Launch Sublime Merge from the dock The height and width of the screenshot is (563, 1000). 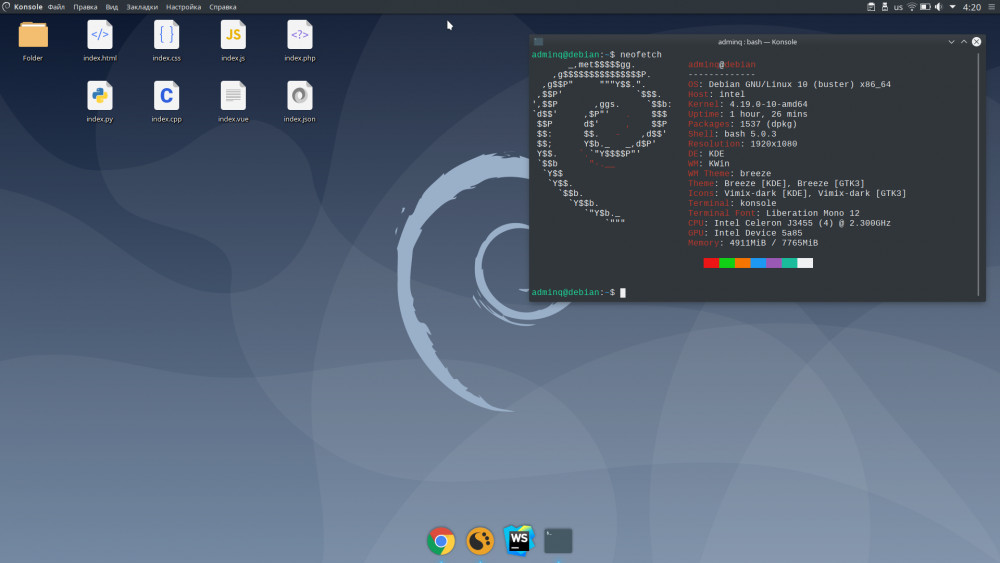tap(480, 541)
